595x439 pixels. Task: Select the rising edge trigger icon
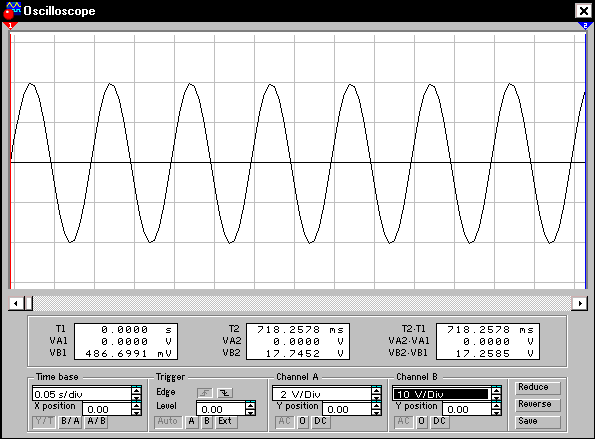(x=205, y=393)
